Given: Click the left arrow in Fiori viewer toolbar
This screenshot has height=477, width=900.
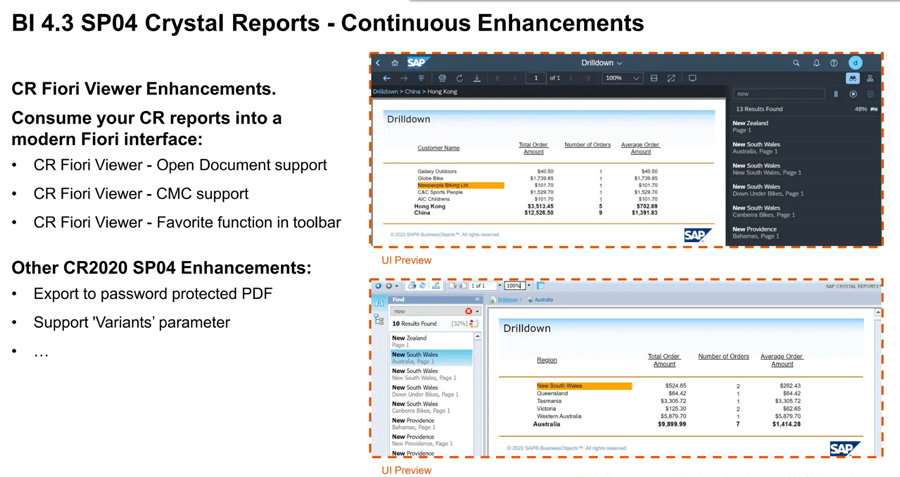Looking at the screenshot, I should tap(387, 78).
